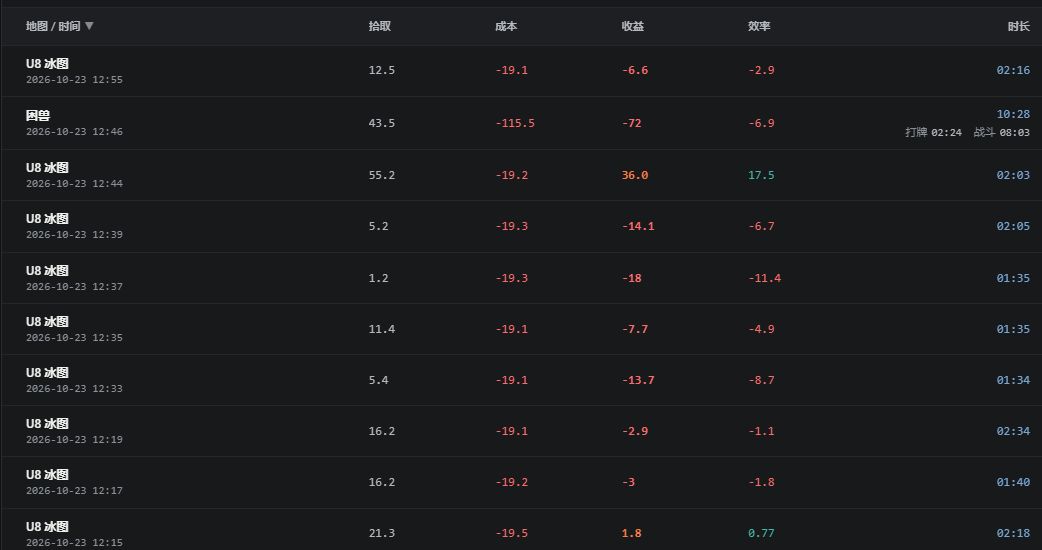Click profit value -13.7
This screenshot has width=1042, height=550.
click(x=638, y=380)
